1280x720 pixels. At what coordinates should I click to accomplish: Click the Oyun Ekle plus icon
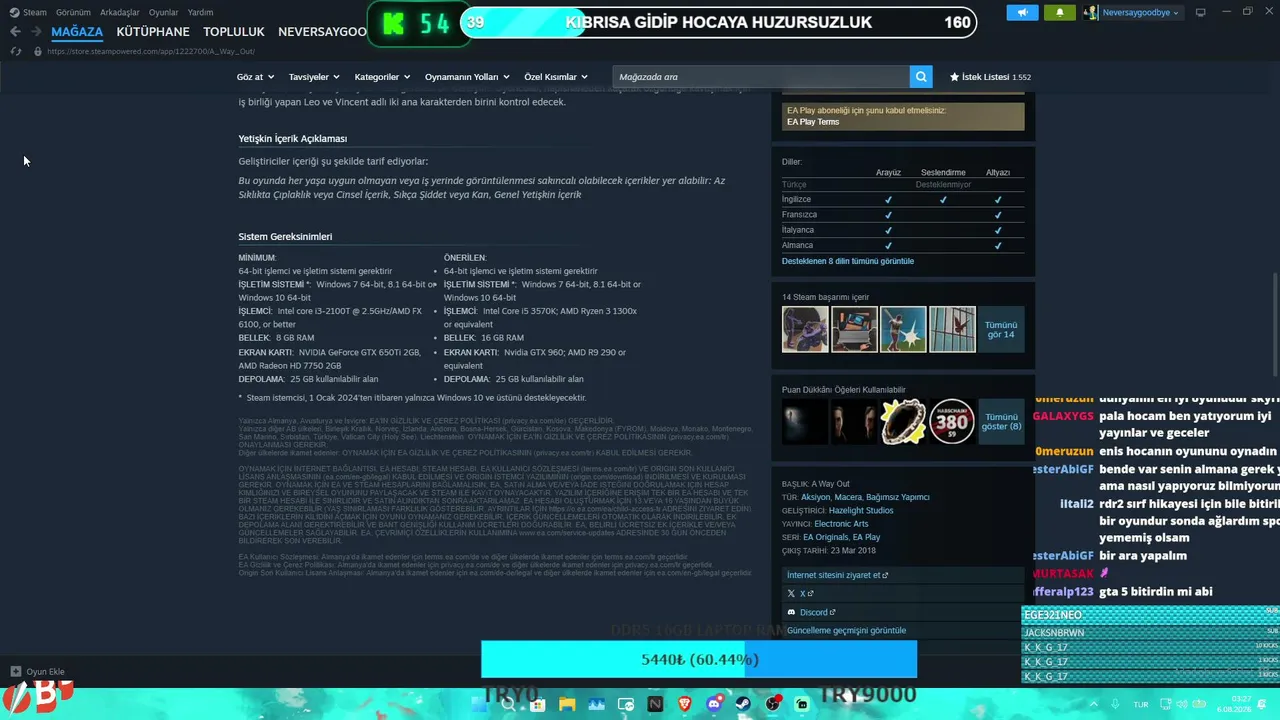click(15, 672)
